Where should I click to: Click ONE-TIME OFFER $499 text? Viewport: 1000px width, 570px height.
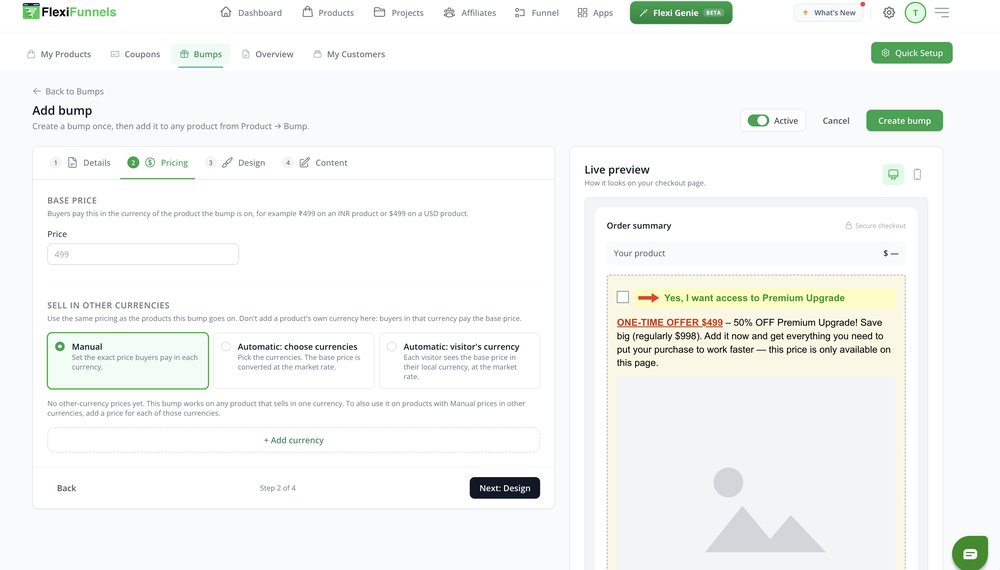670,323
